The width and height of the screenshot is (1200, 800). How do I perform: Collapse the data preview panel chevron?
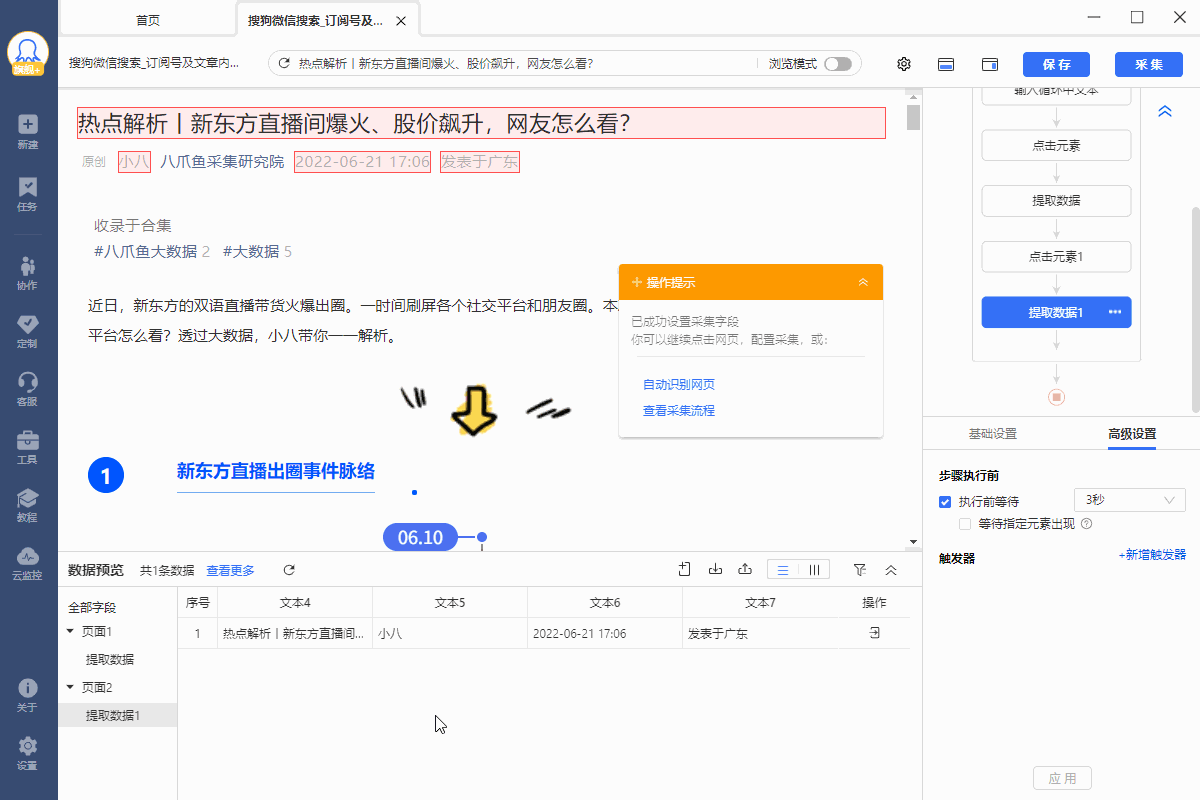click(x=891, y=570)
